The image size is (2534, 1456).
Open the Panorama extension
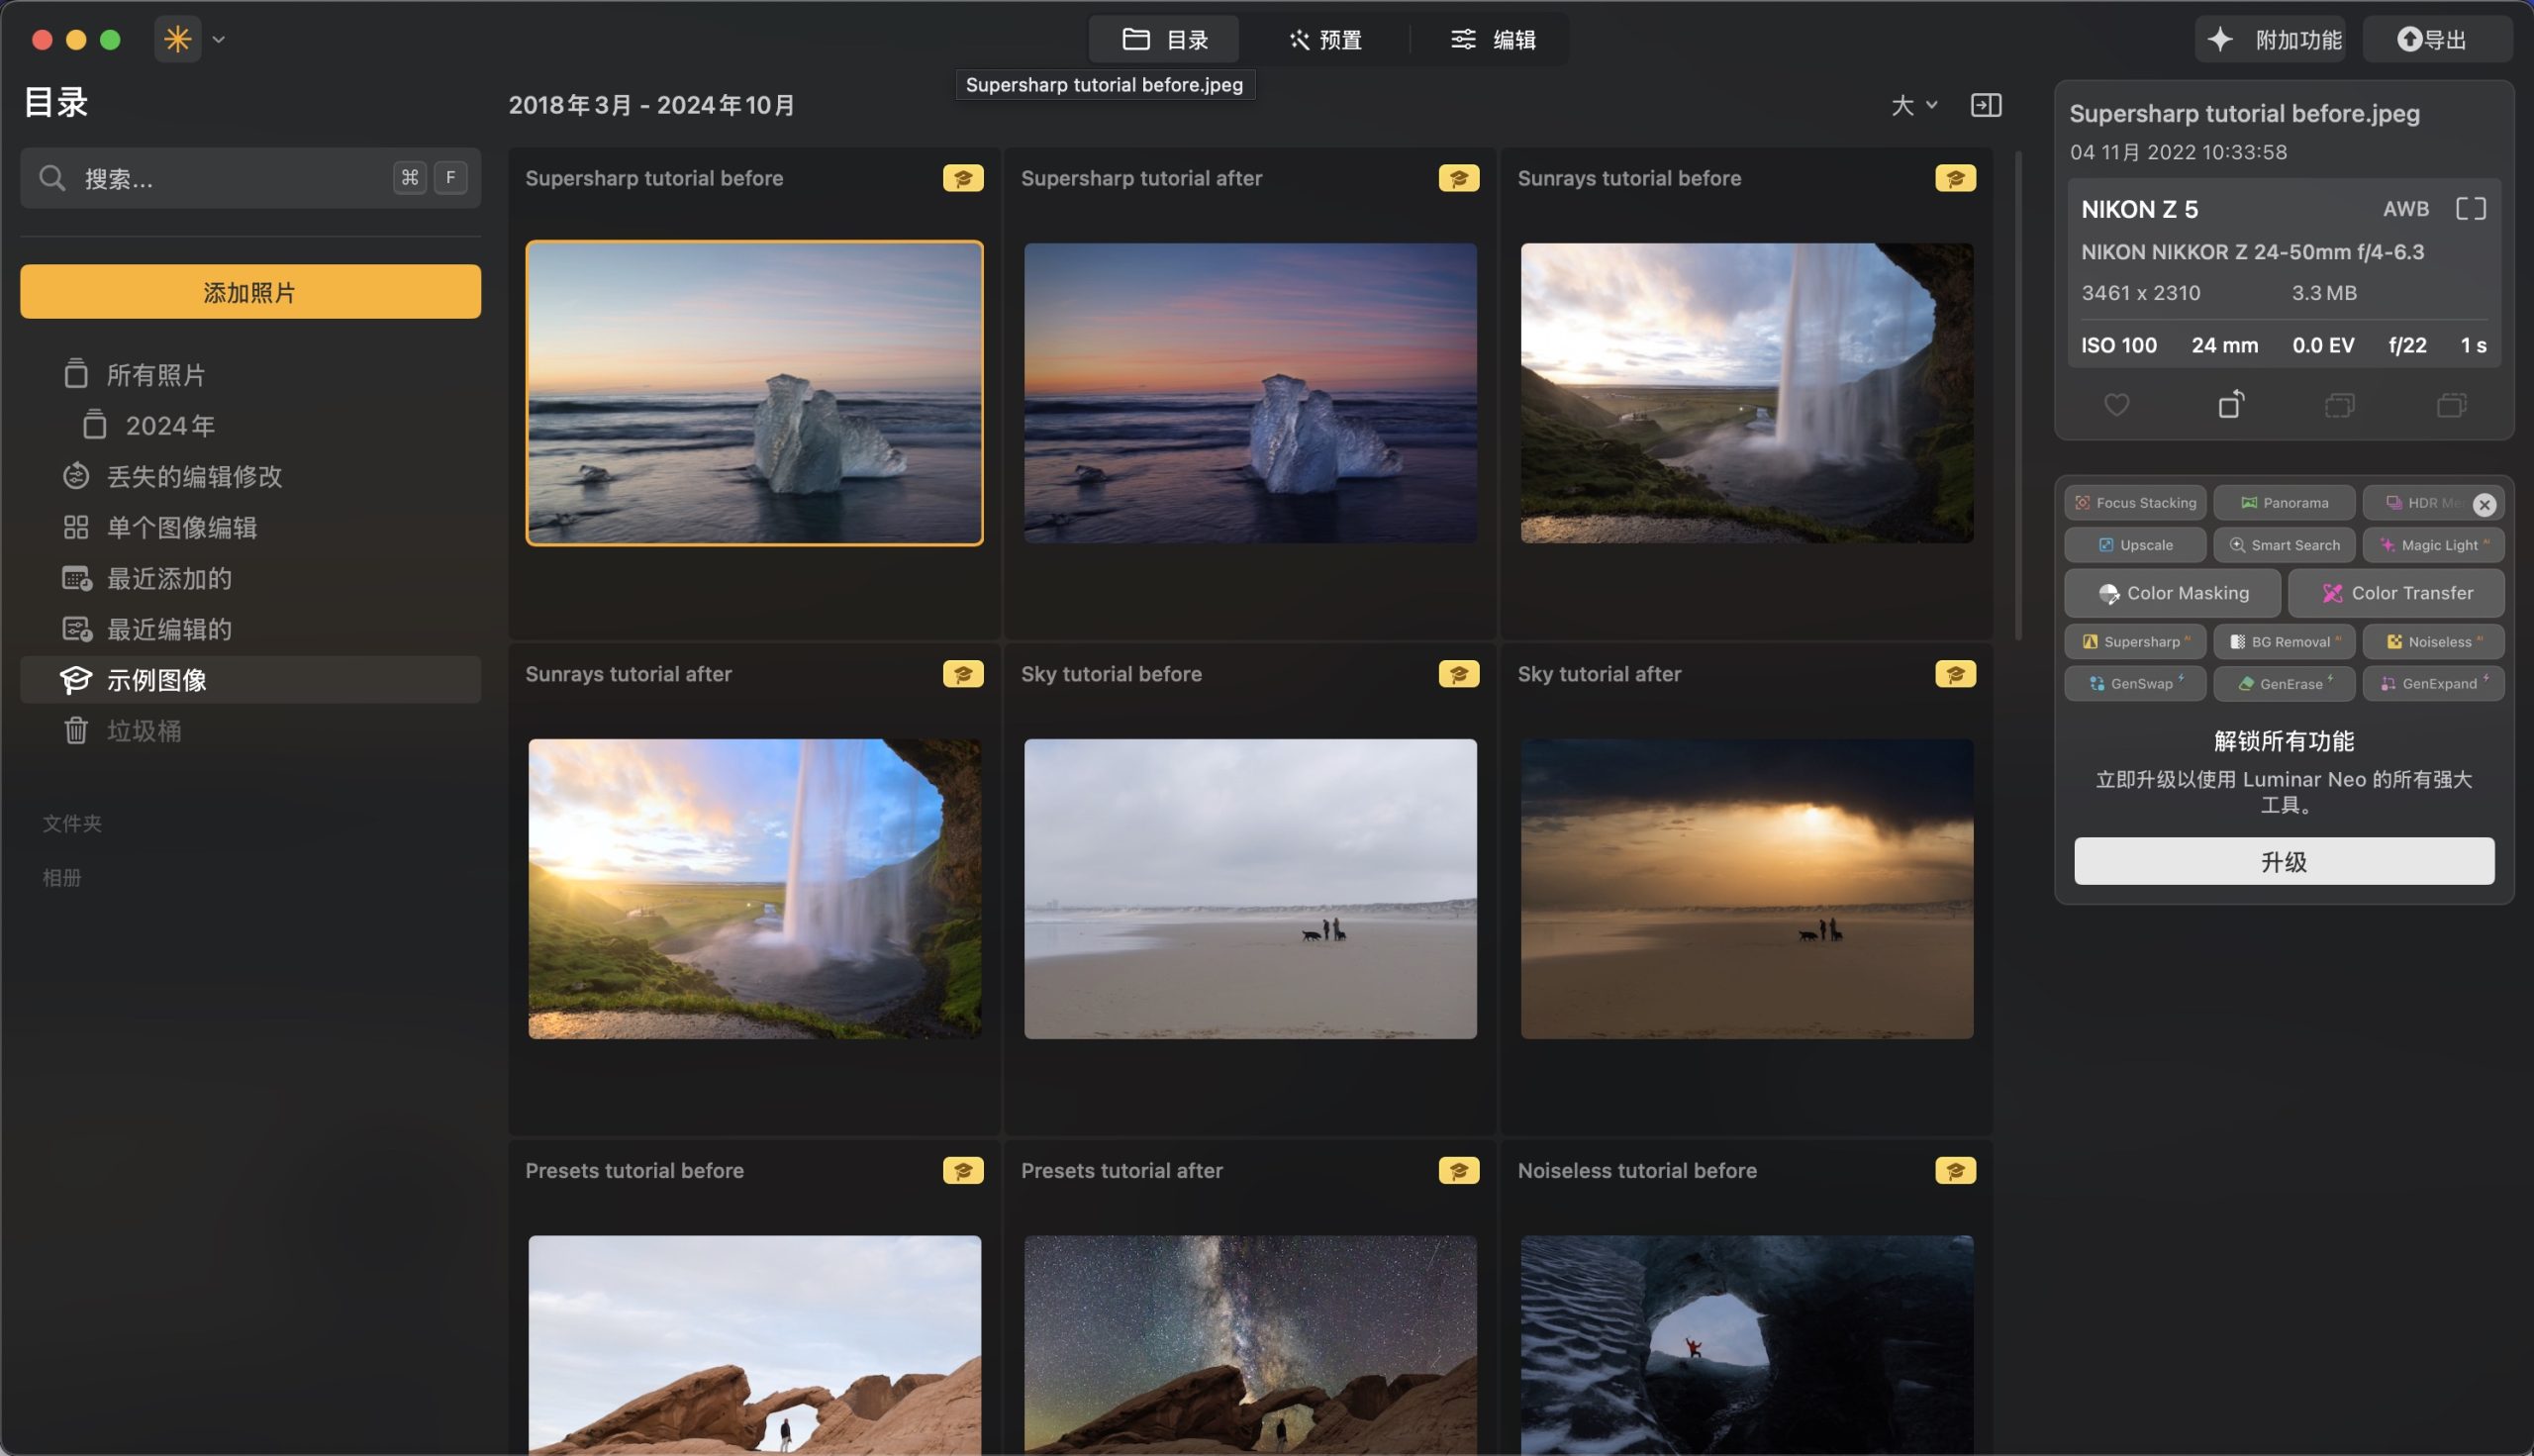2284,503
